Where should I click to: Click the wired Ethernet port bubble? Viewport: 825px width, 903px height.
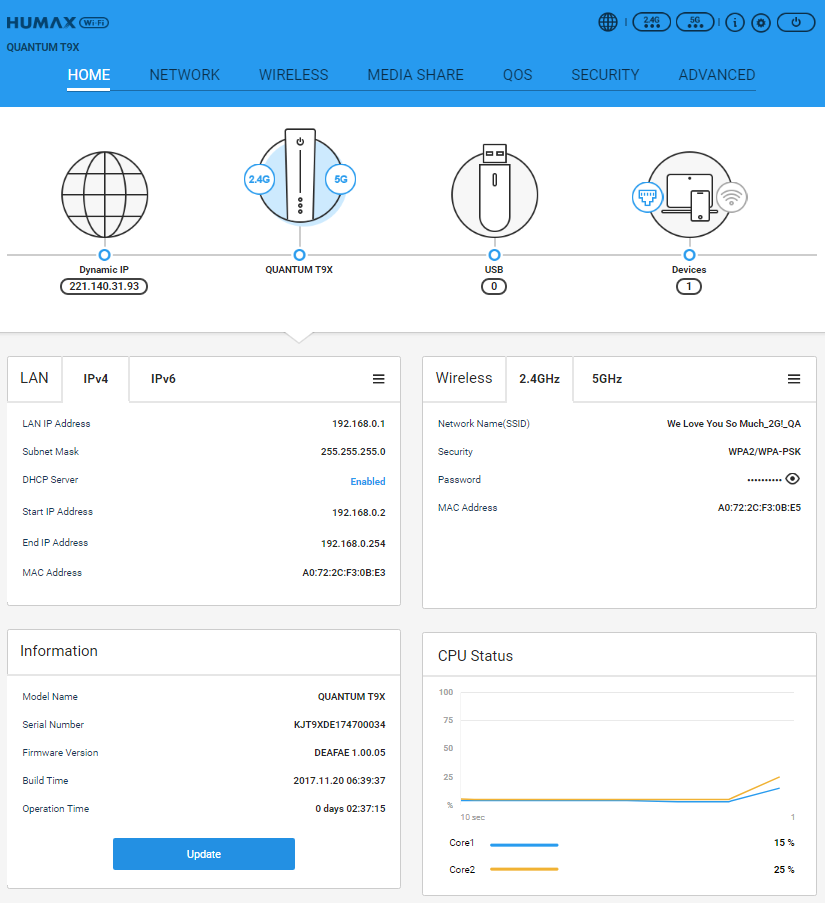click(647, 198)
